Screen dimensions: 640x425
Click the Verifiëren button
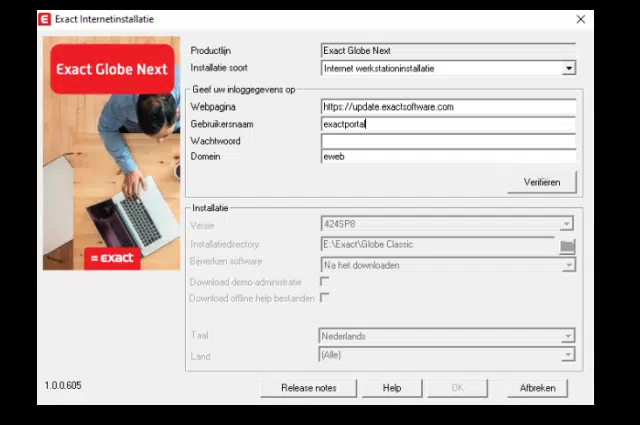[x=542, y=182]
